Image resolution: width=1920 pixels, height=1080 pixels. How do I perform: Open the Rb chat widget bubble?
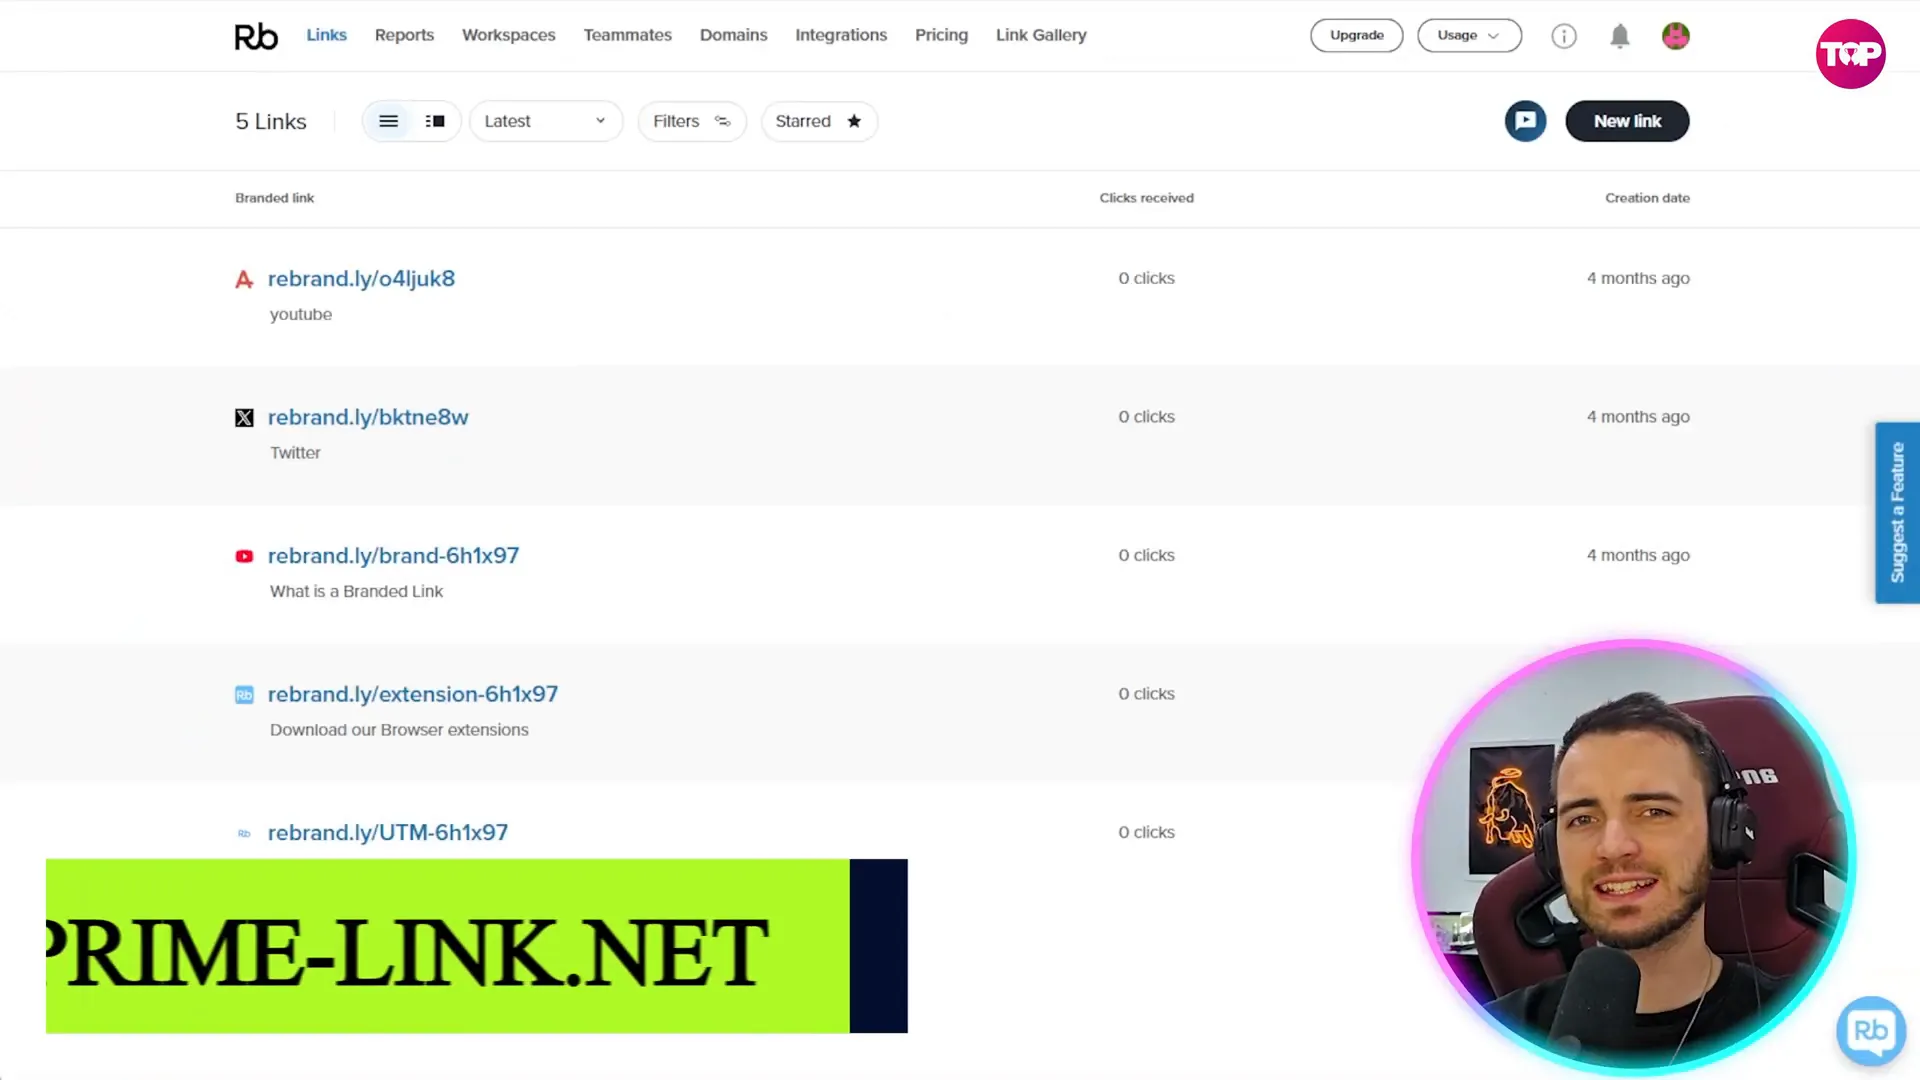coord(1870,1030)
